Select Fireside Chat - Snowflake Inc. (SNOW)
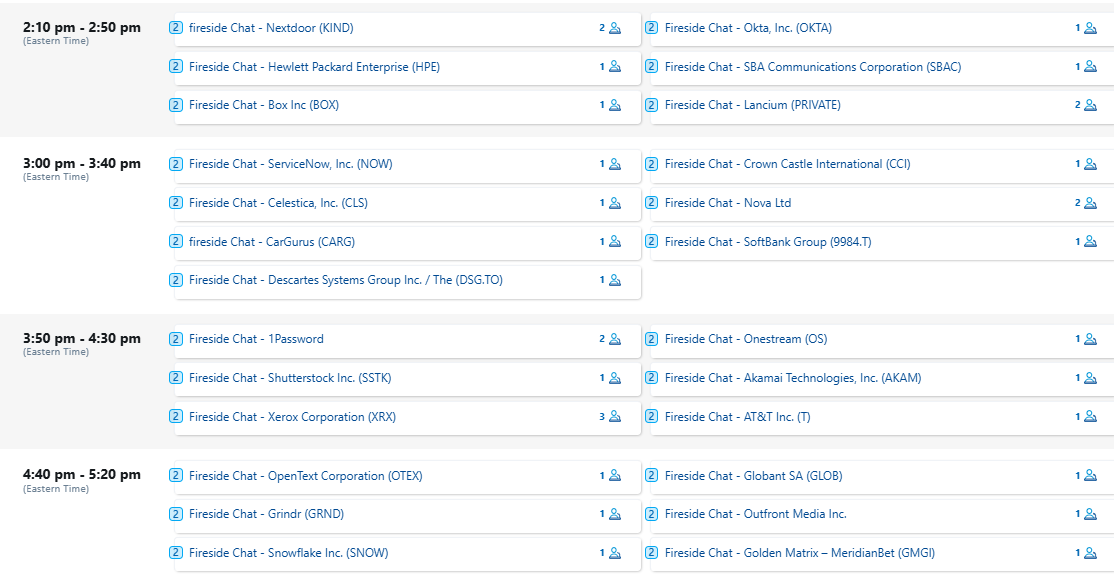Image resolution: width=1114 pixels, height=587 pixels. point(288,553)
